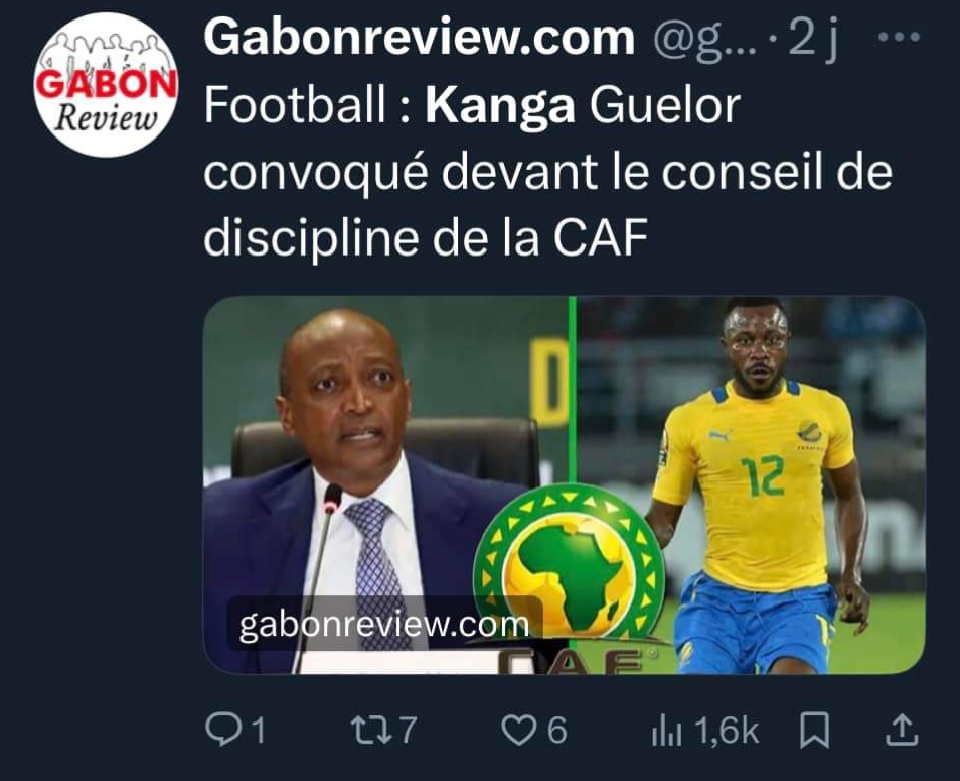The width and height of the screenshot is (960, 781).
Task: Click the 1,6k views count
Action: [727, 731]
